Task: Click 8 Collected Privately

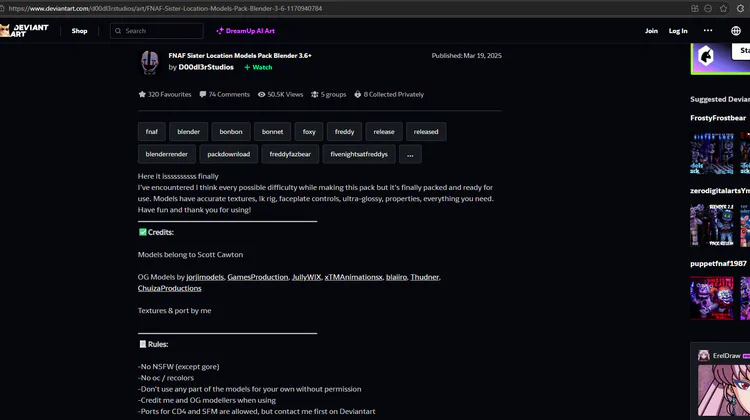Action: [389, 94]
